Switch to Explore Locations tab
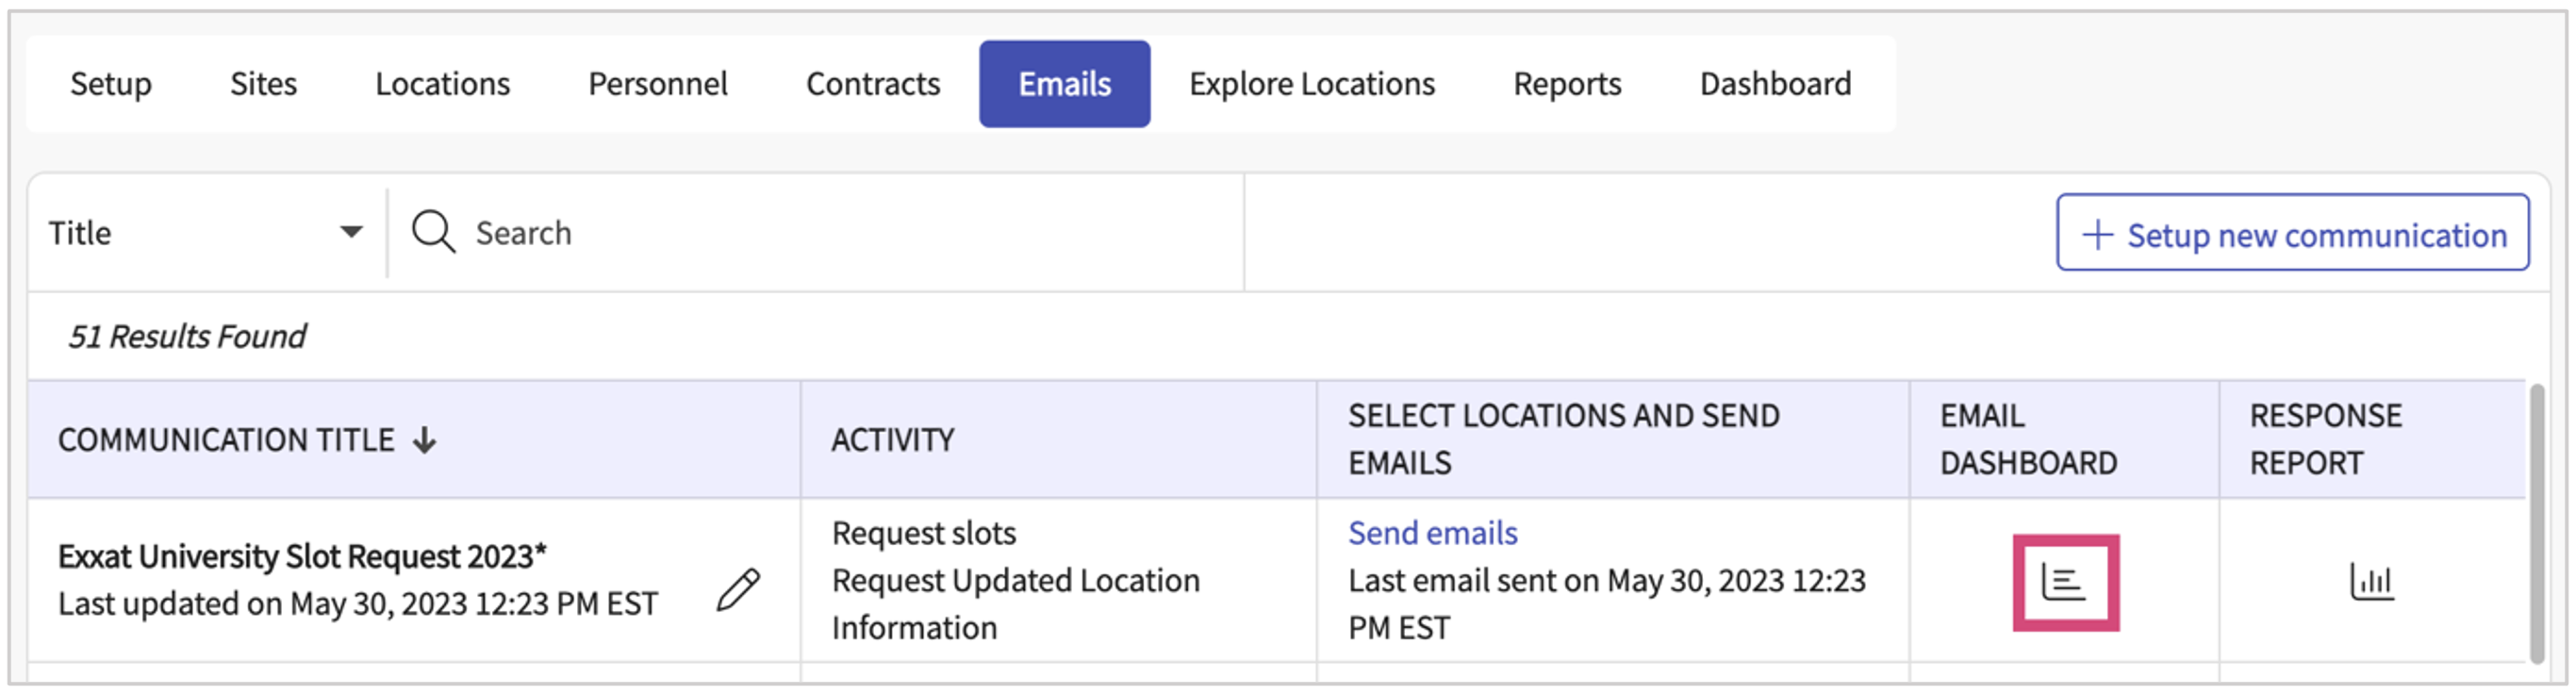Image resolution: width=2576 pixels, height=694 pixels. [x=1311, y=84]
